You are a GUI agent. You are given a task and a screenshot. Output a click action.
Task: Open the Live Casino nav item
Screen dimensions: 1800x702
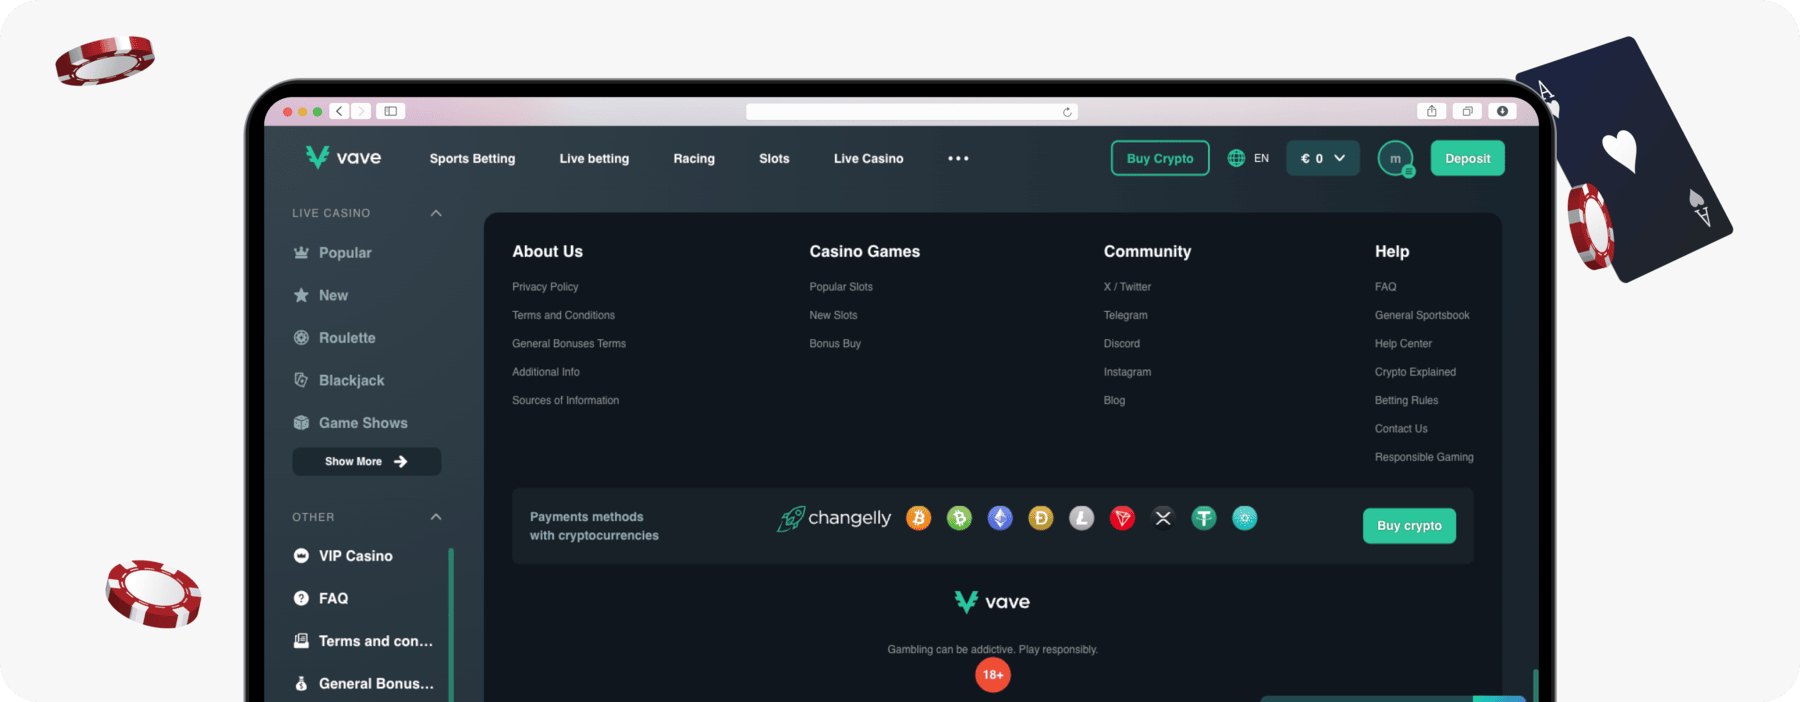868,158
